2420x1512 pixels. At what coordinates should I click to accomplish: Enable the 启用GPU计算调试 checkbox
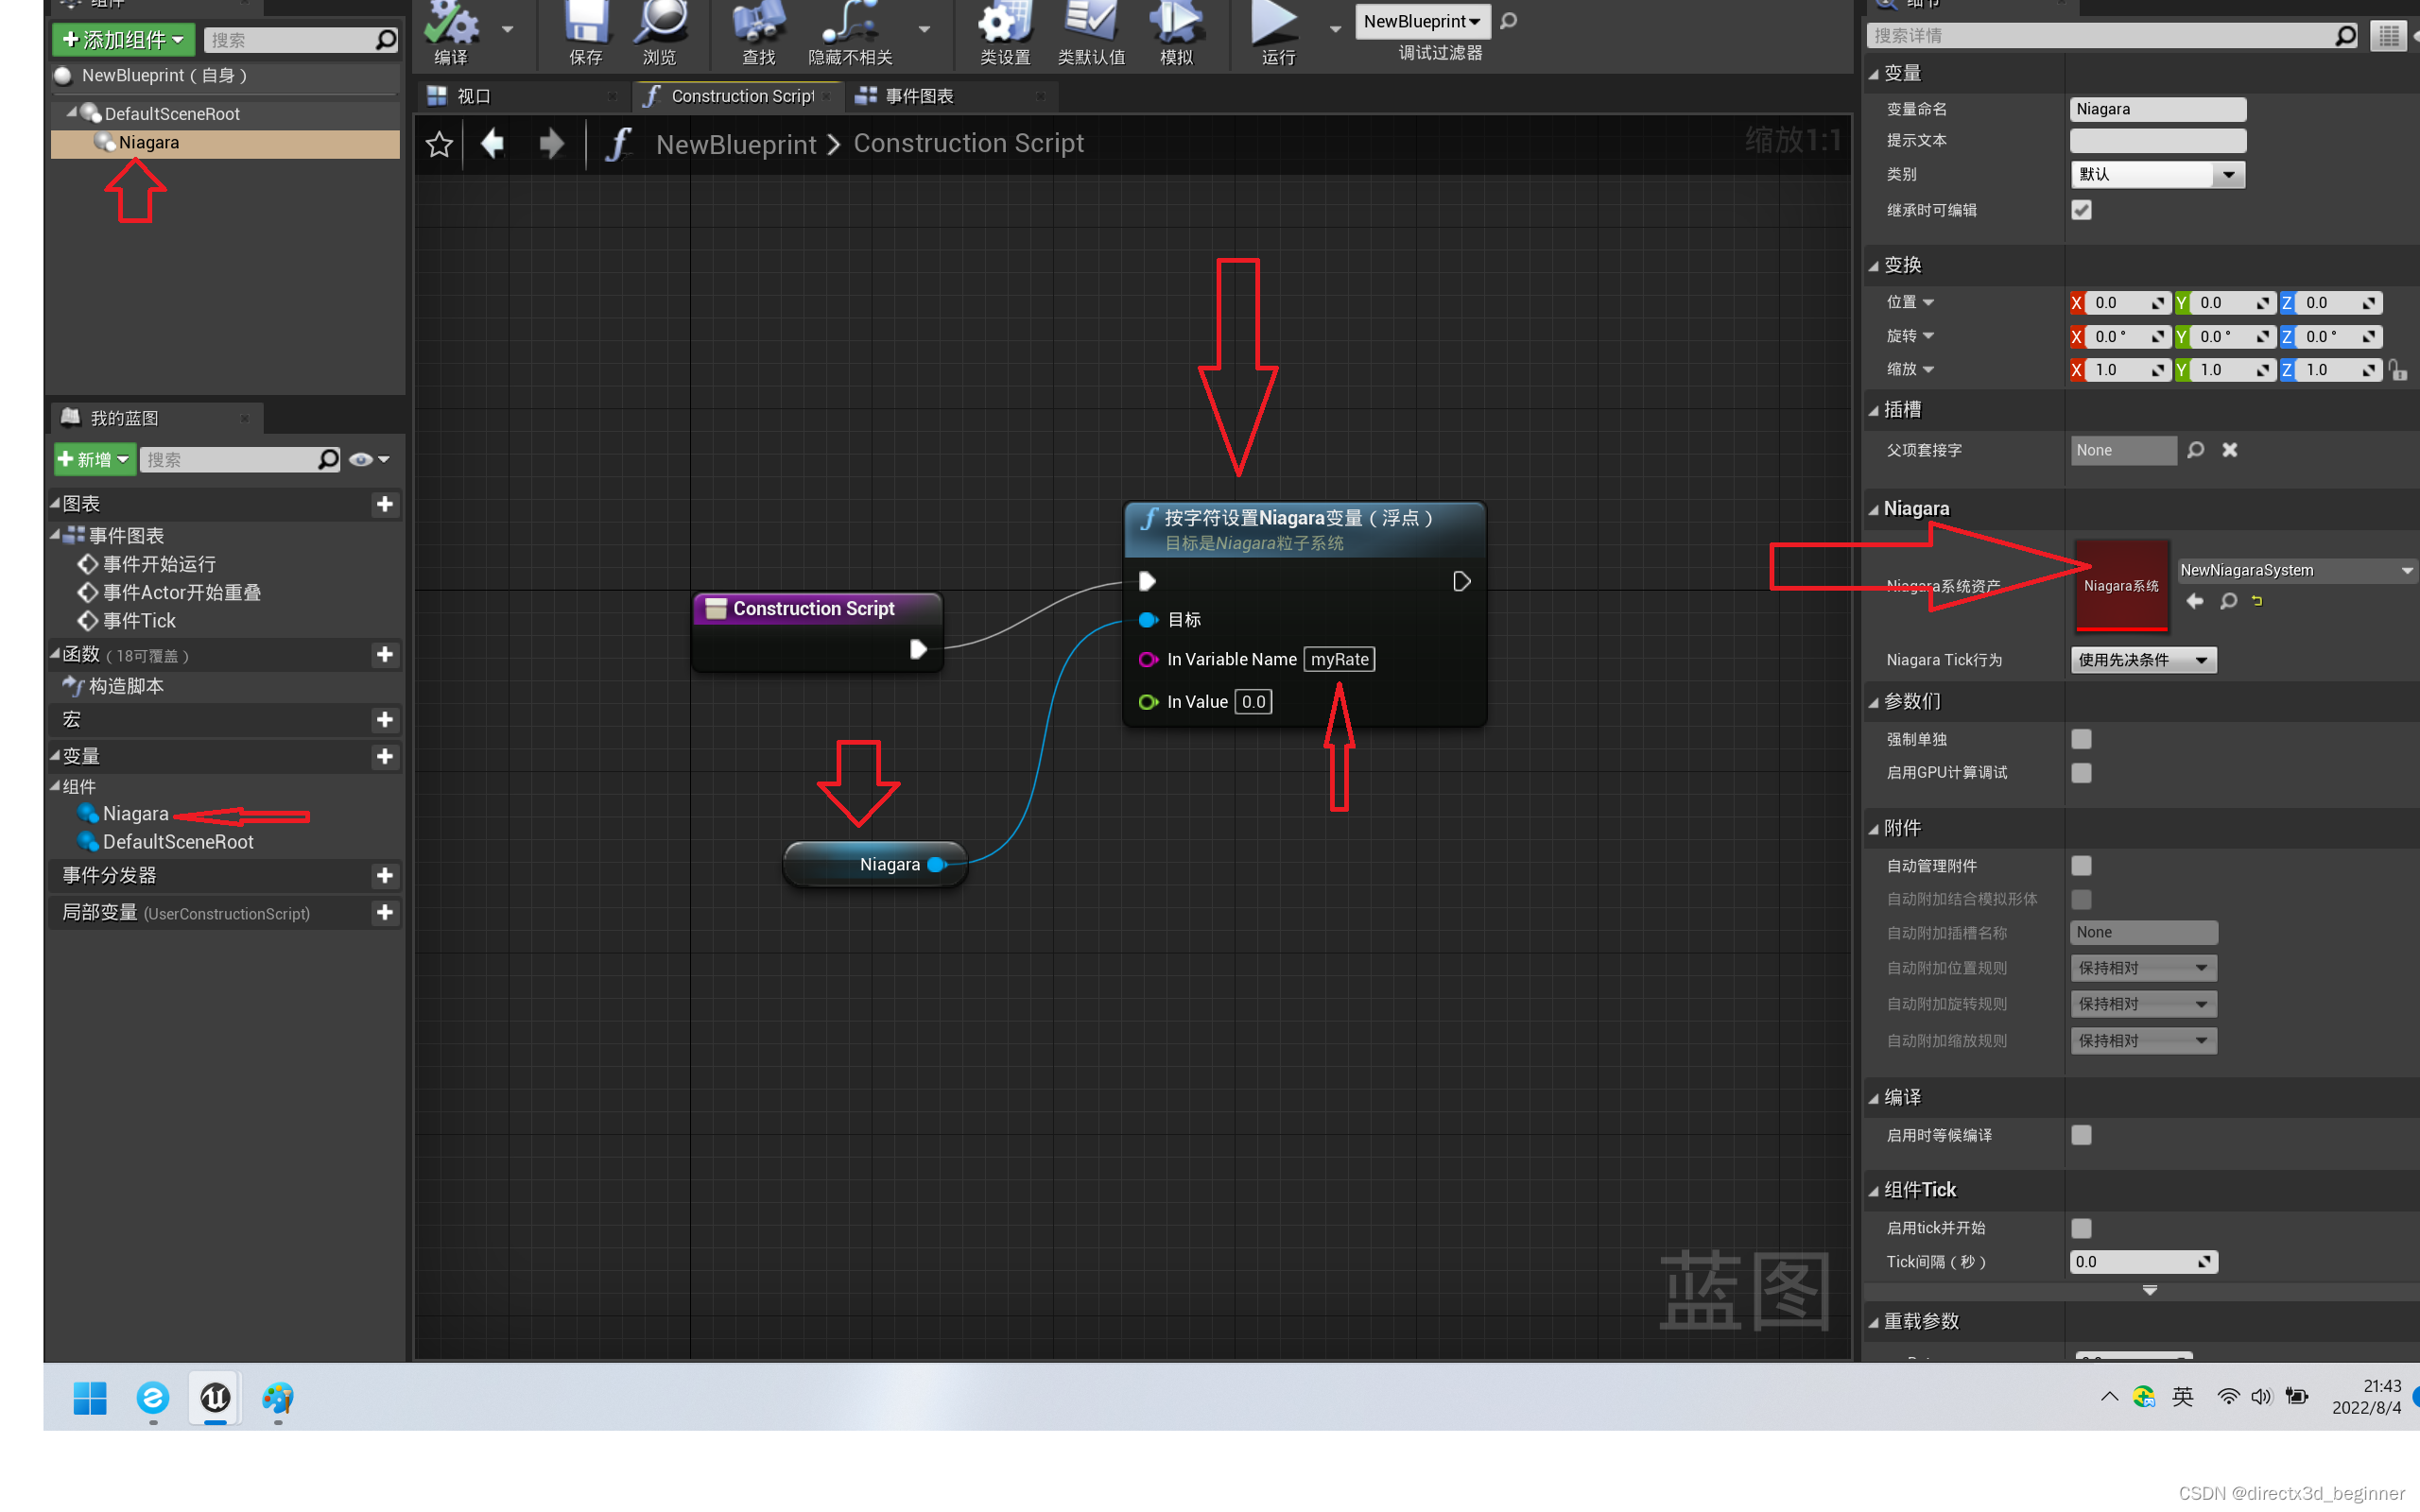pyautogui.click(x=2081, y=773)
